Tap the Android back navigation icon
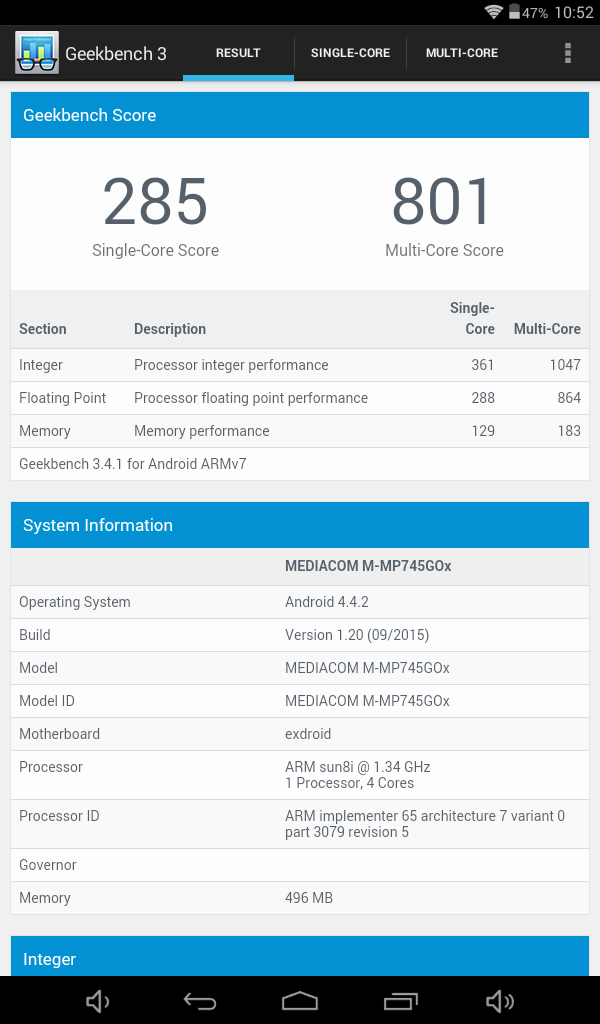 200,1000
